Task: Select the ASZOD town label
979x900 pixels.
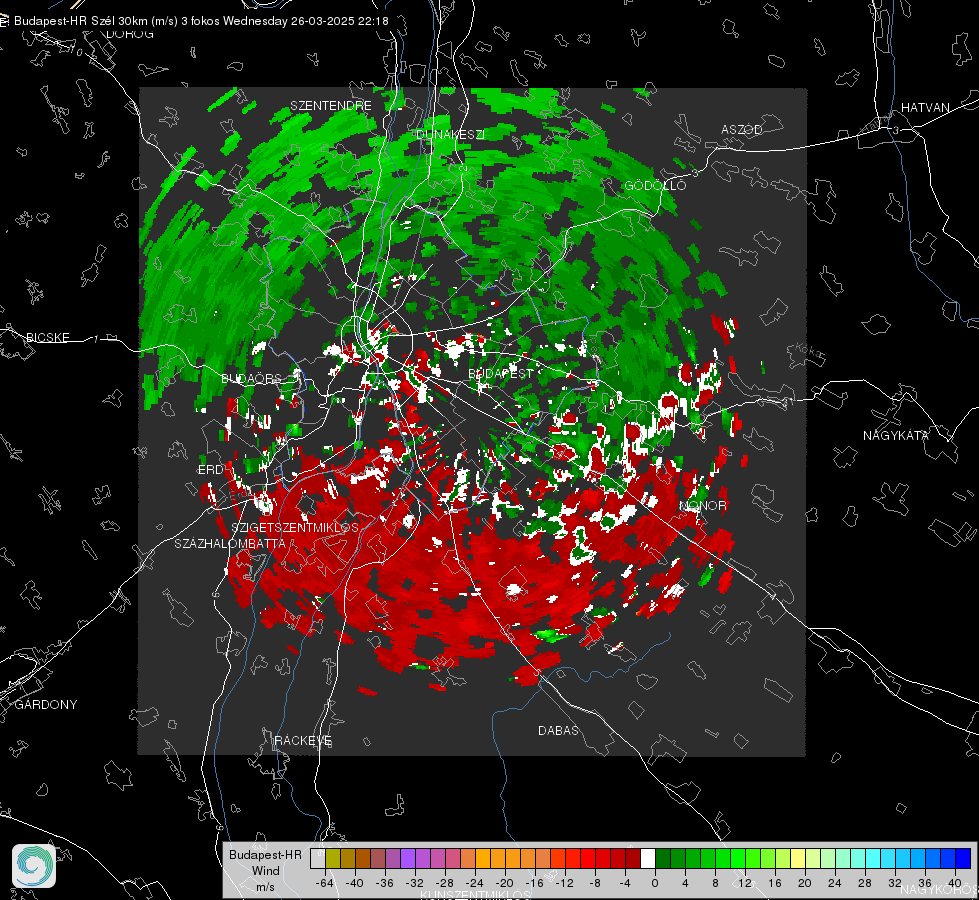Action: pos(742,129)
